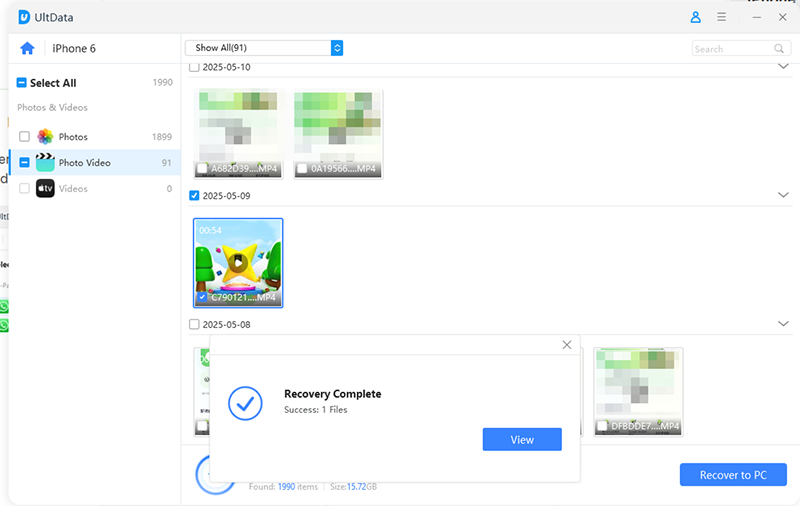Open the hamburger menu in title bar
The image size is (800, 506).
click(722, 17)
